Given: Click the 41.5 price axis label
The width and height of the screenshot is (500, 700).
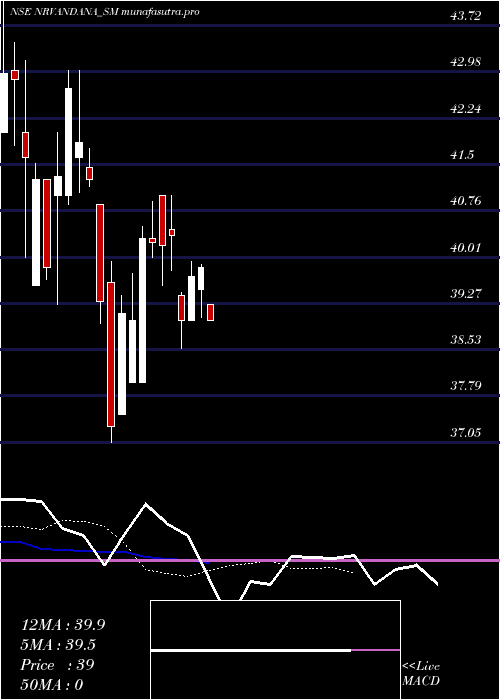Looking at the screenshot, I should point(462,155).
